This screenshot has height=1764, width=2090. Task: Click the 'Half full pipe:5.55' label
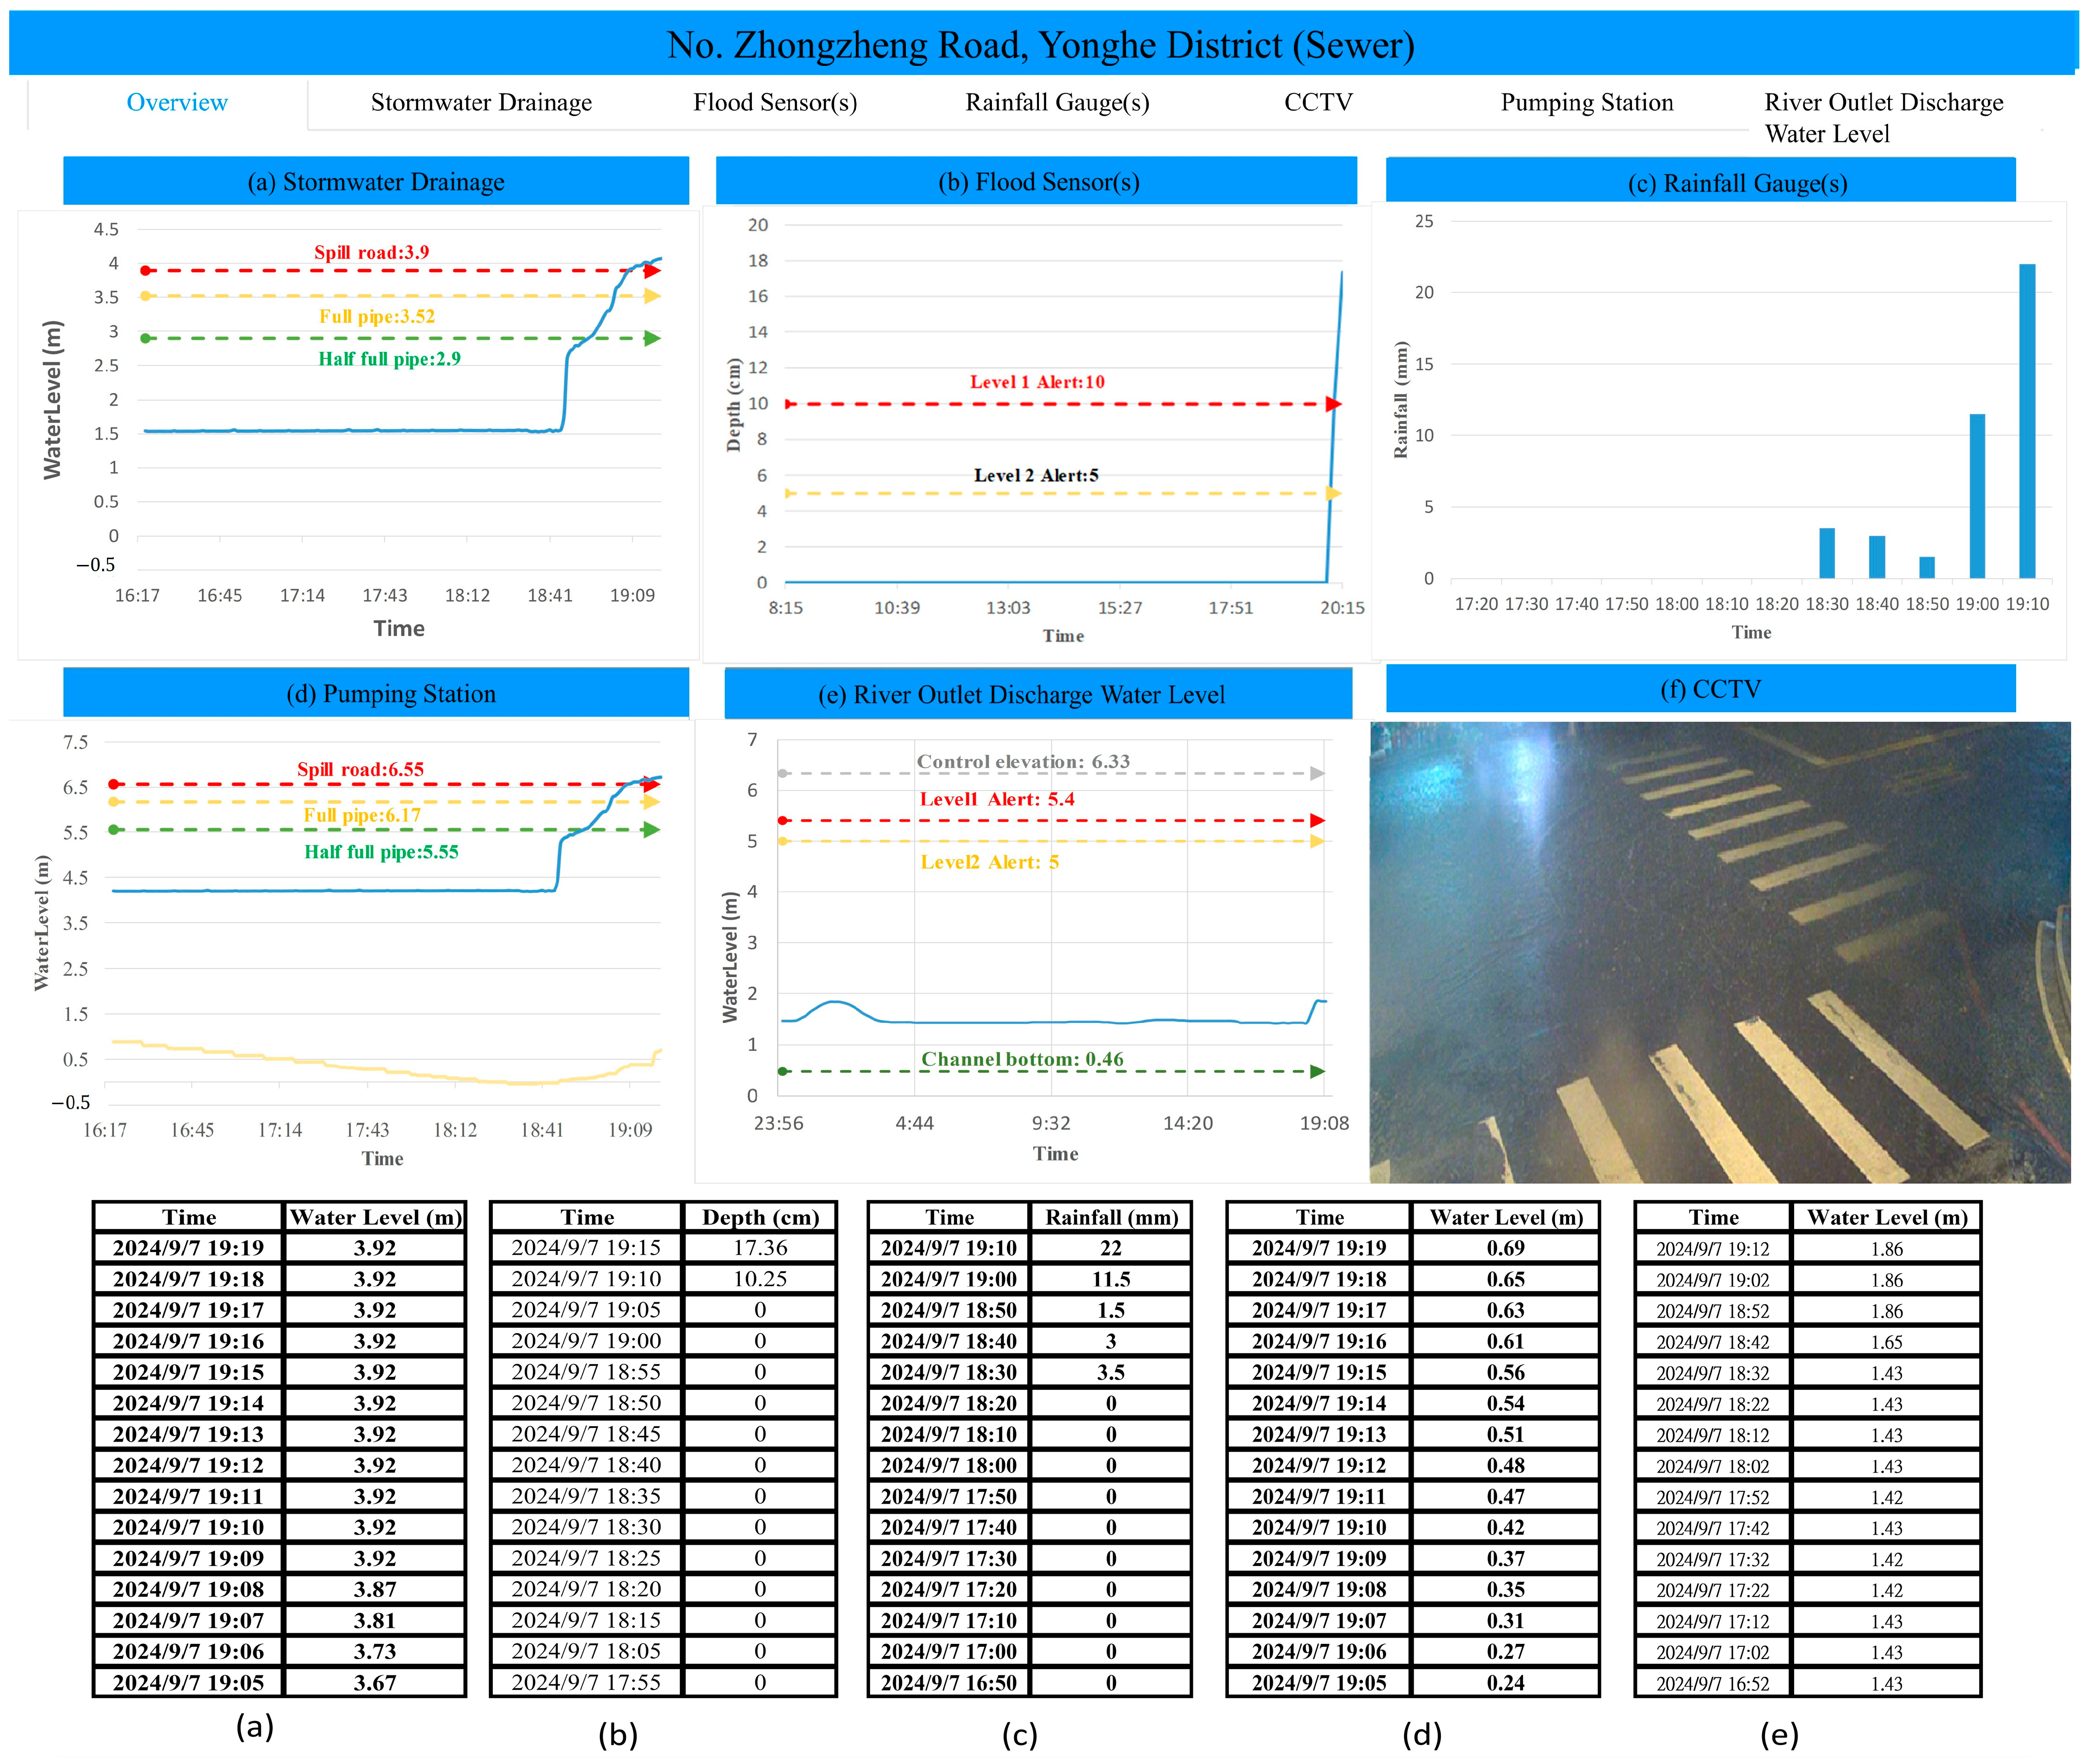click(381, 852)
